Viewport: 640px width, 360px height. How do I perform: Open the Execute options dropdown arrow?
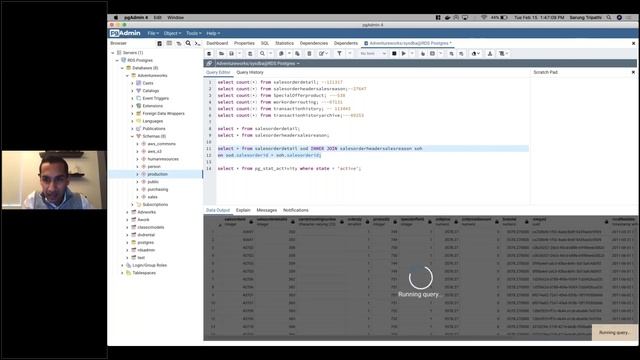pos(412,53)
